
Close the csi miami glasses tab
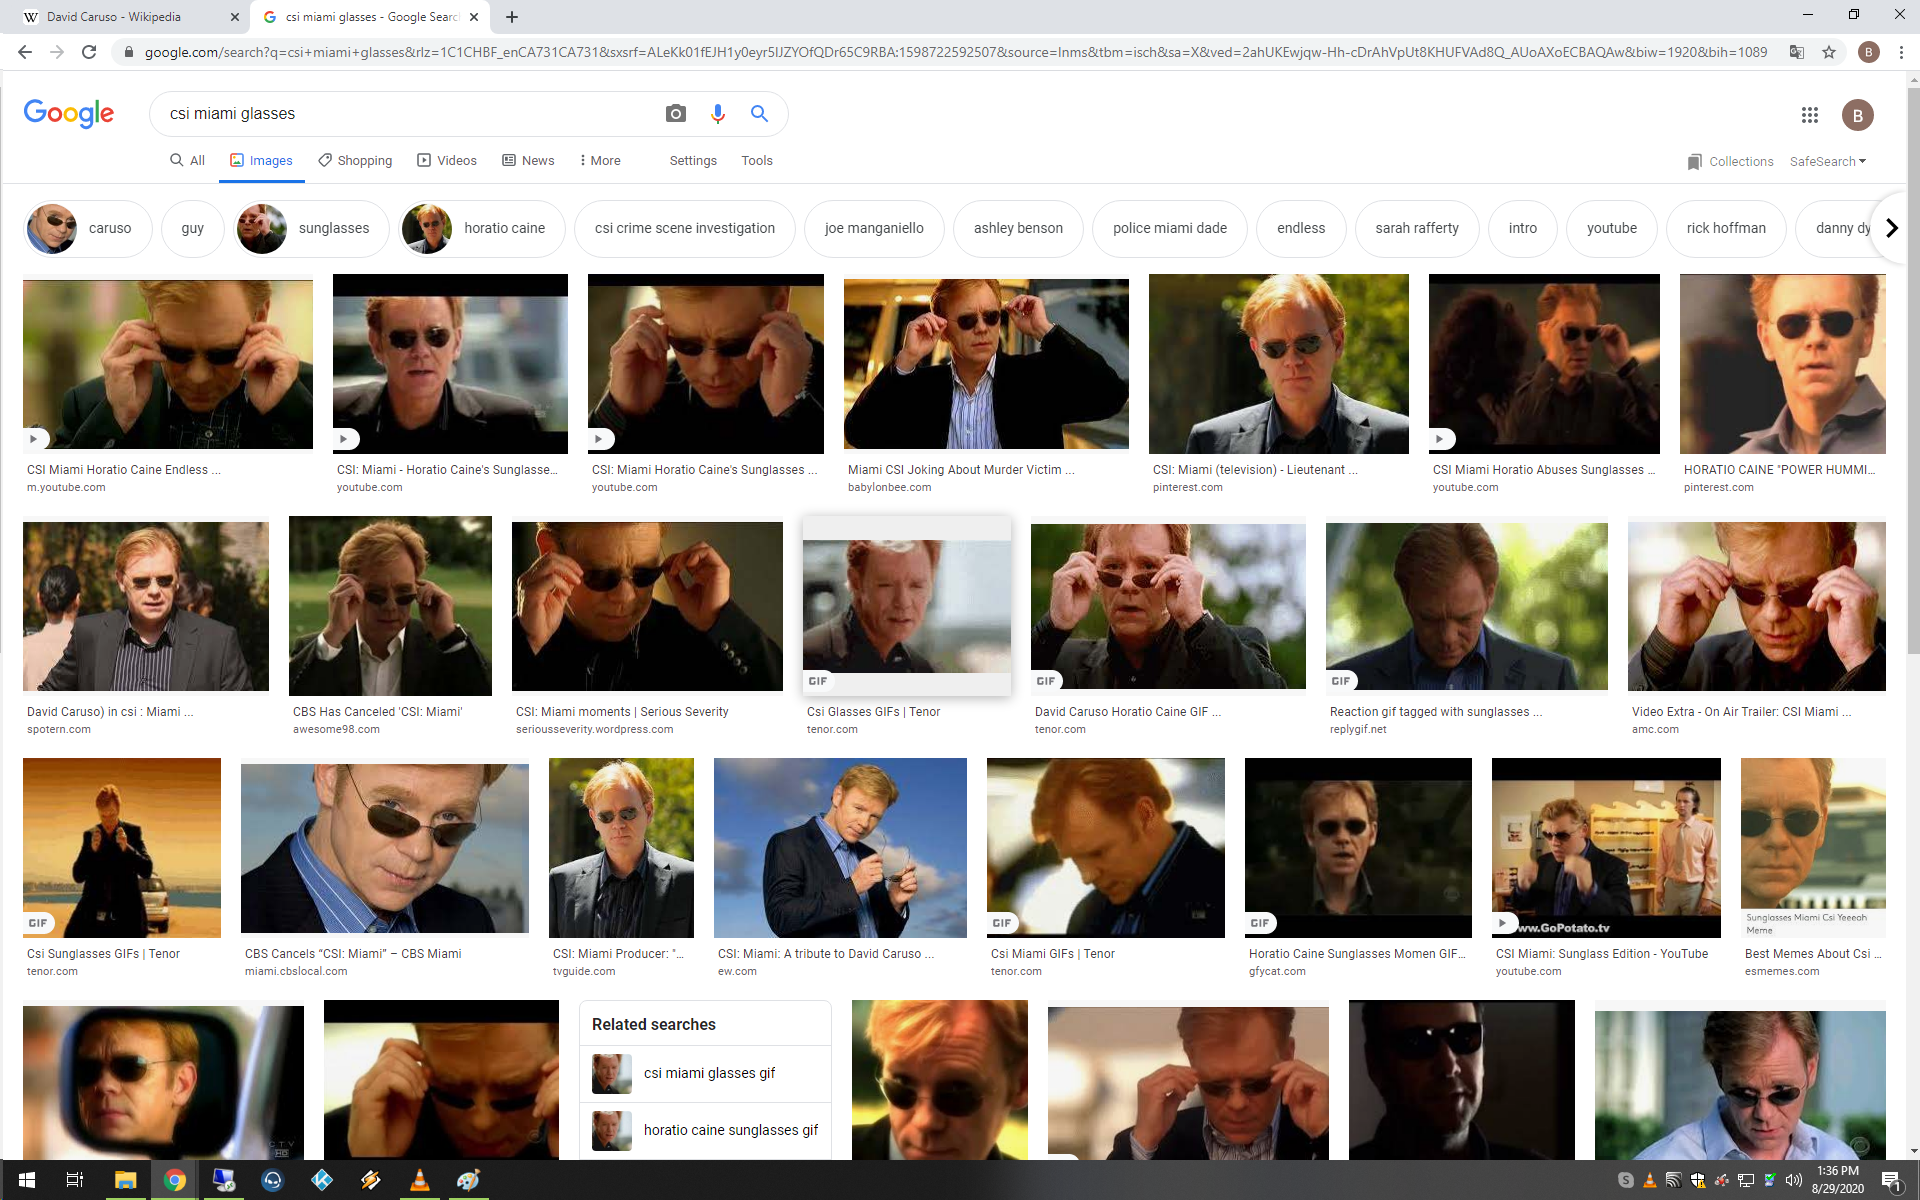pos(474,17)
